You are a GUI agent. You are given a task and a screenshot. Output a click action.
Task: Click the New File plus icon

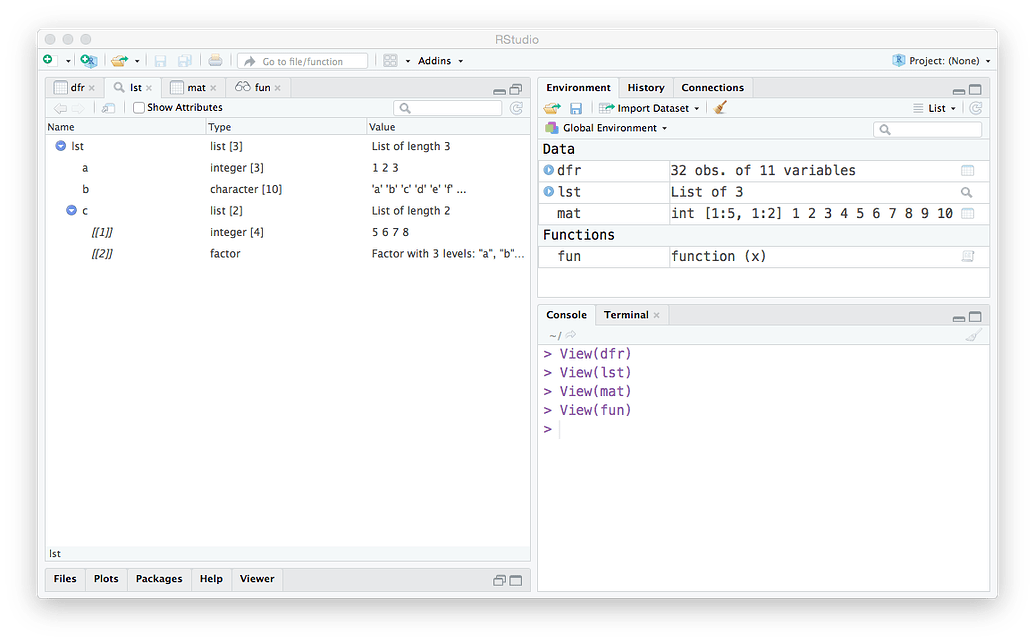pyautogui.click(x=48, y=60)
